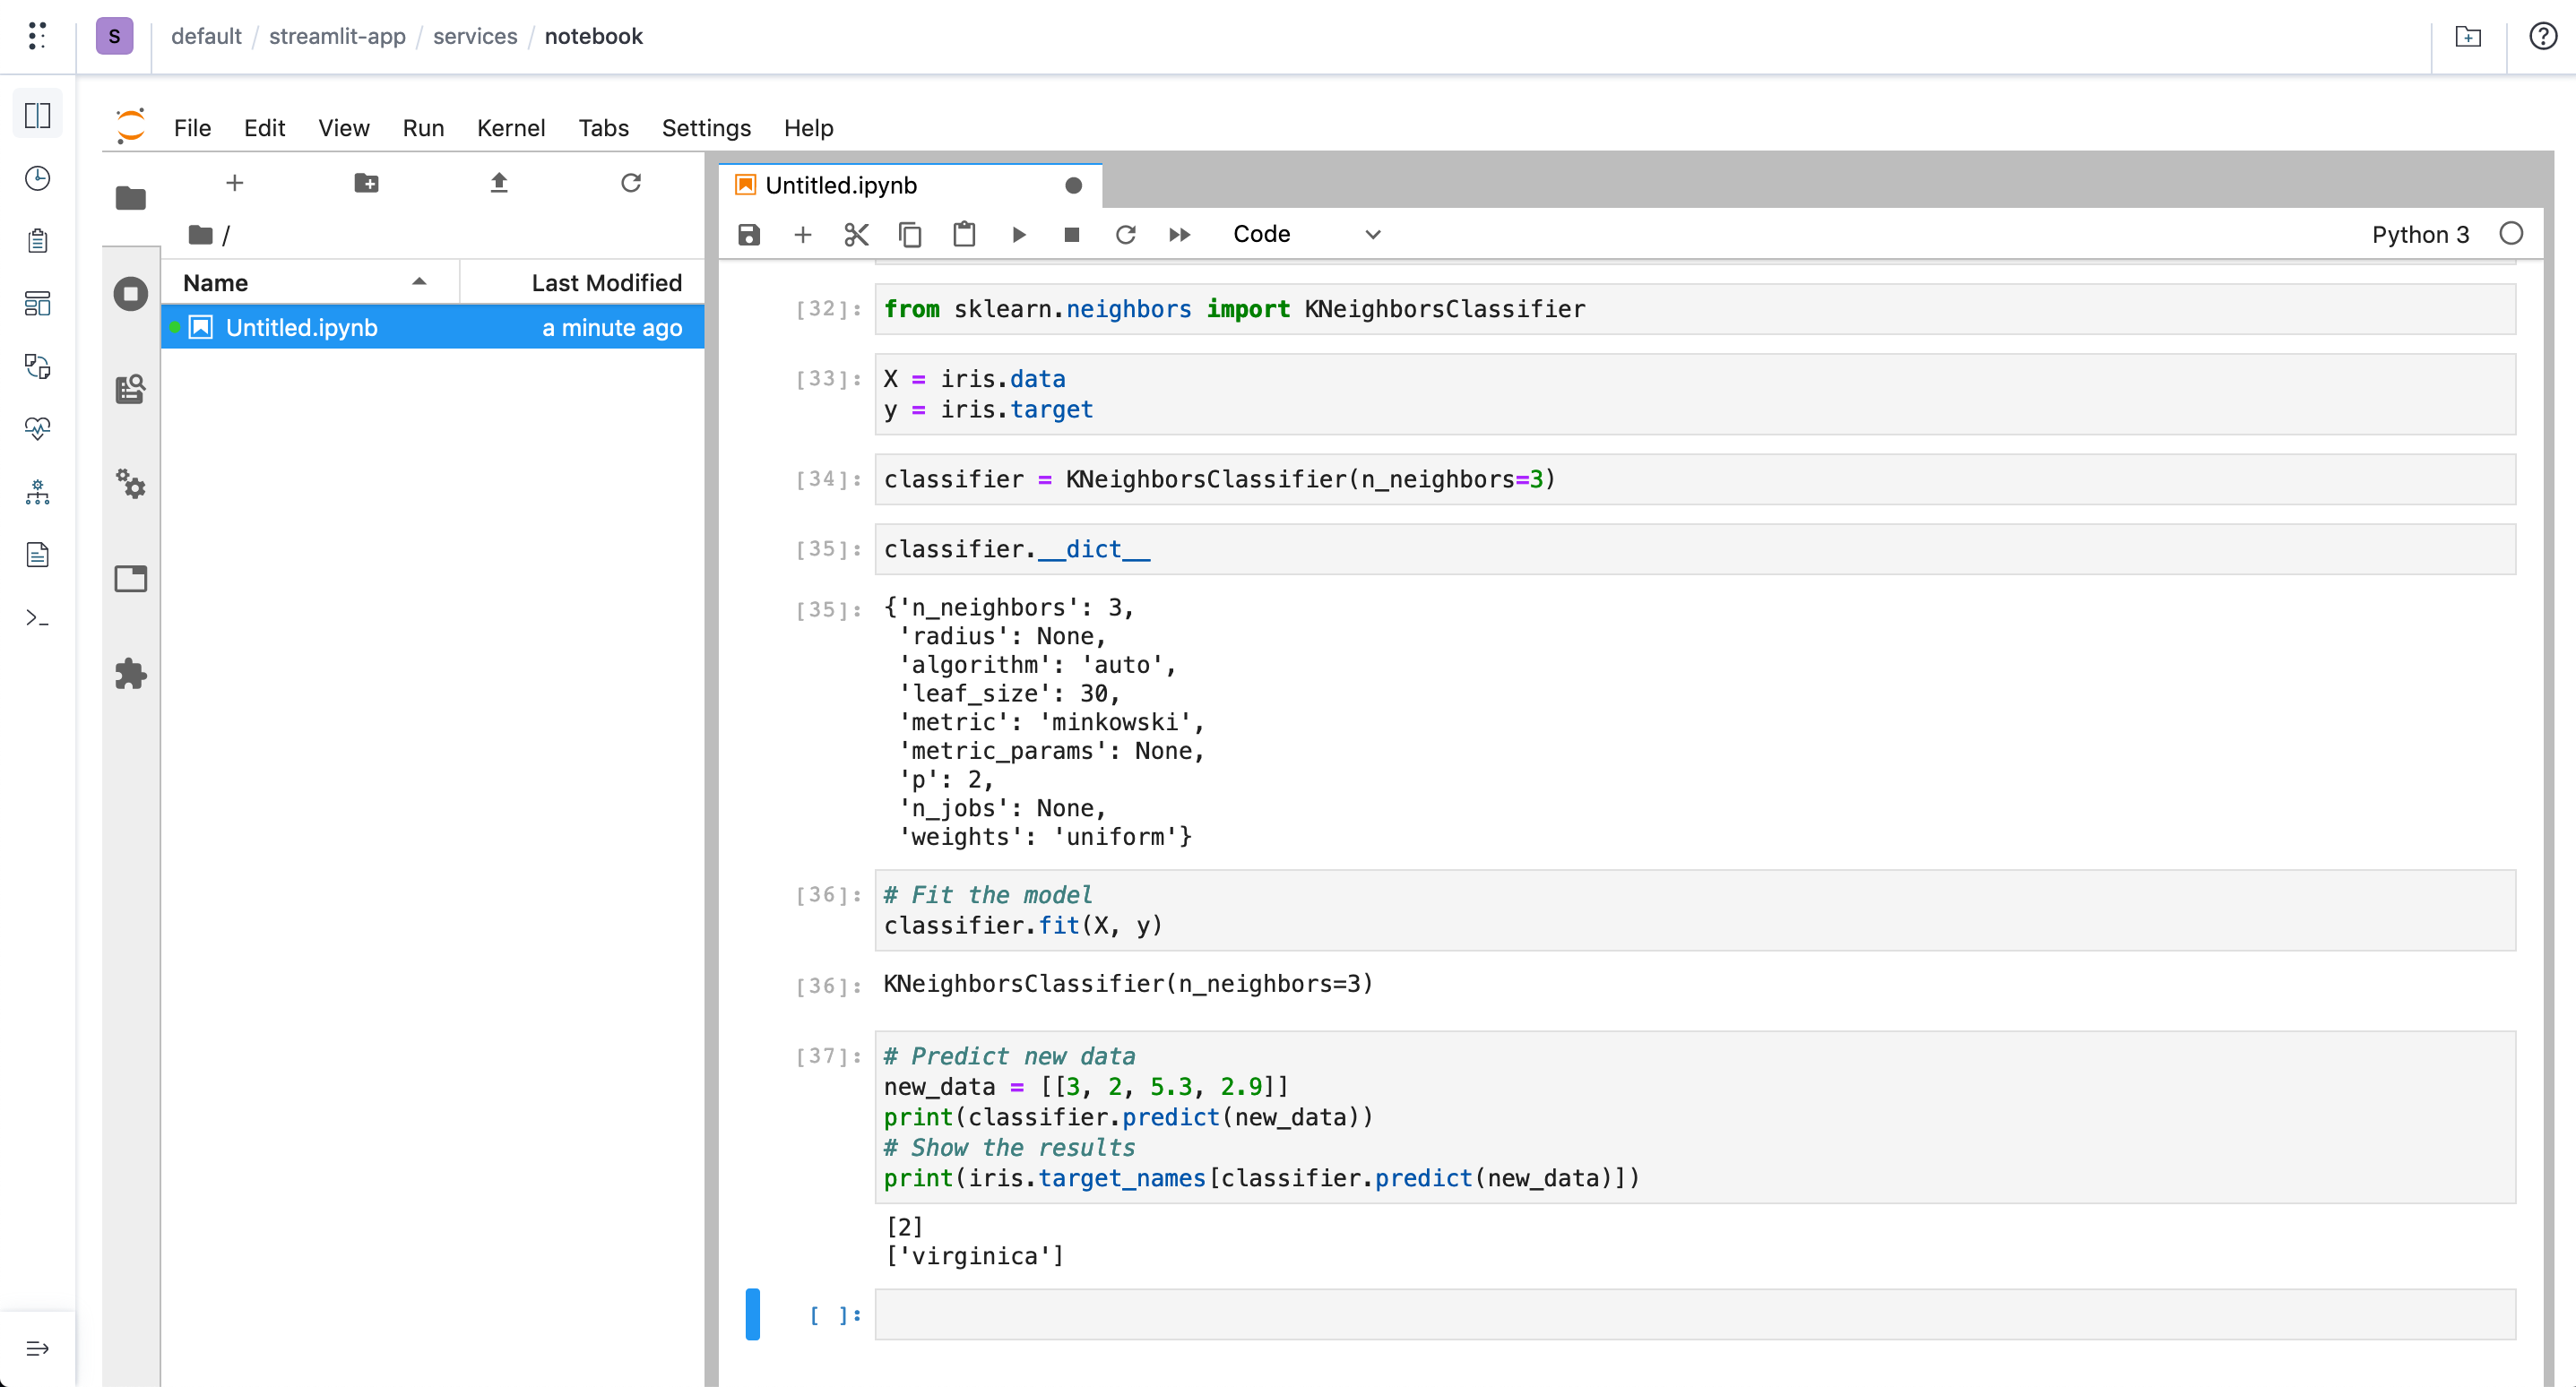The image size is (2576, 1387).
Task: Select Untitled.ipynb in file browser
Action: pos(301,327)
